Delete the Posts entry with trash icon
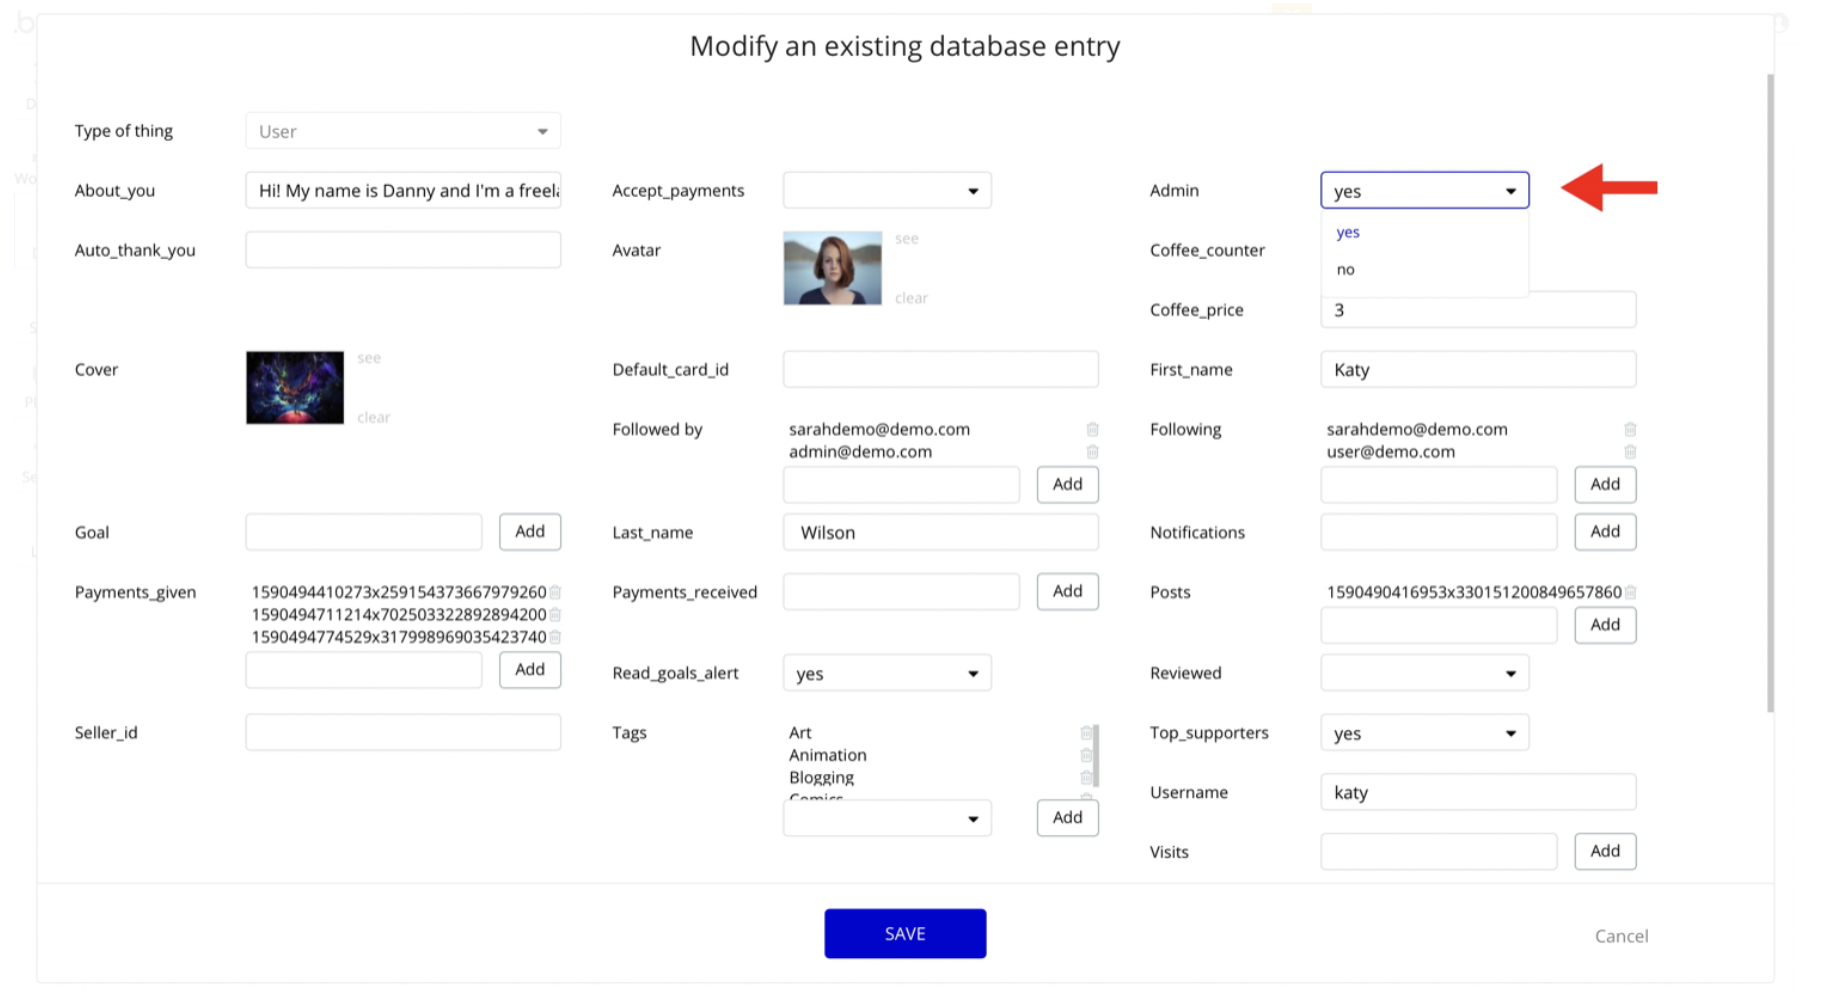The height and width of the screenshot is (992, 1830). point(1630,592)
